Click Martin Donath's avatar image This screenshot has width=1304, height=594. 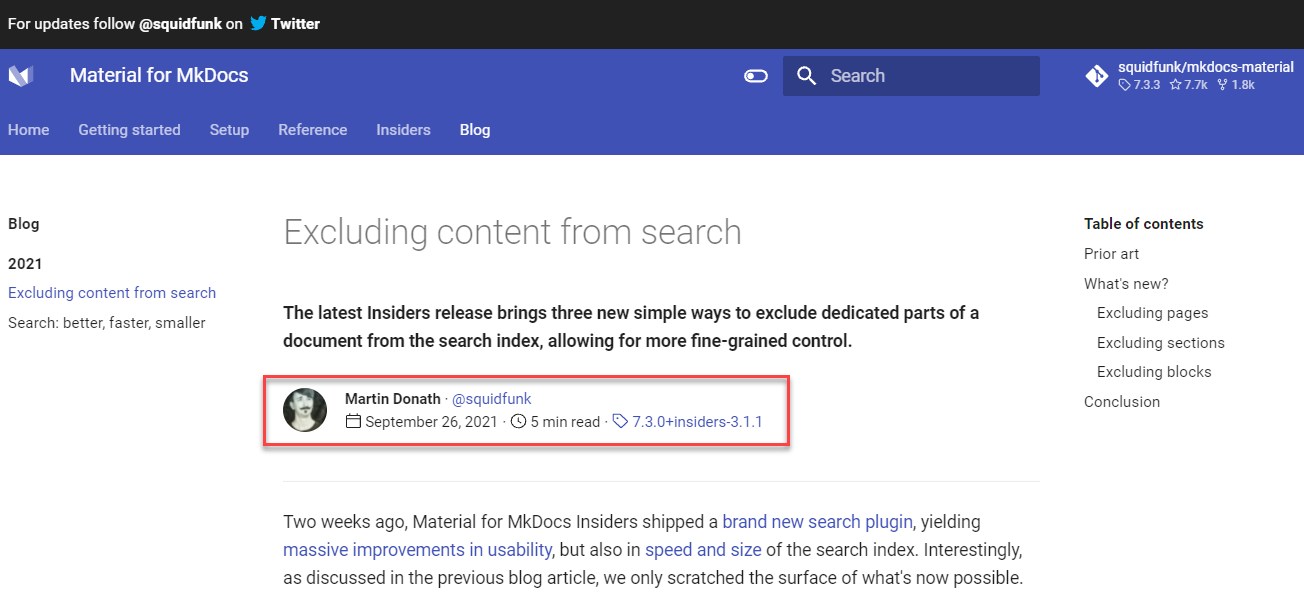[x=305, y=410]
